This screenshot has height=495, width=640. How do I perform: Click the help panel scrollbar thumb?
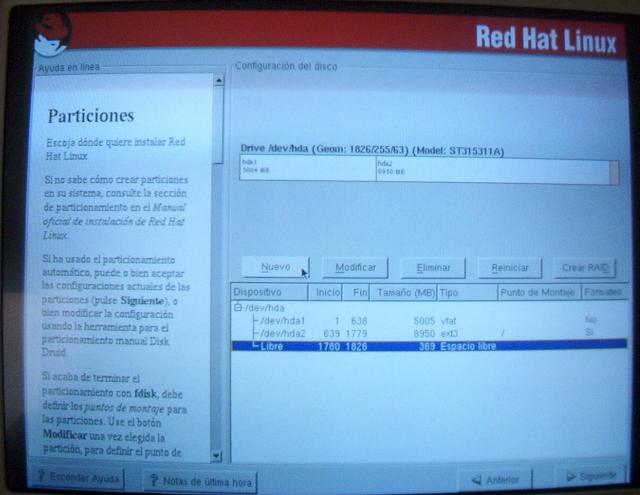tap(218, 124)
